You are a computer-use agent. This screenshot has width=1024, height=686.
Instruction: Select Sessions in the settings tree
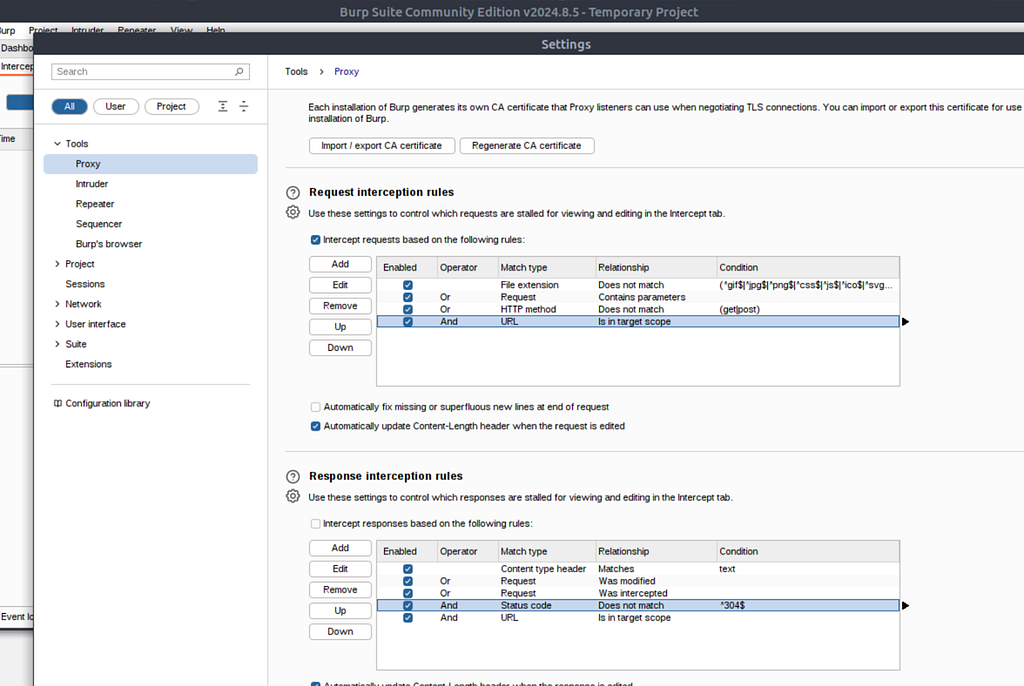pos(85,284)
